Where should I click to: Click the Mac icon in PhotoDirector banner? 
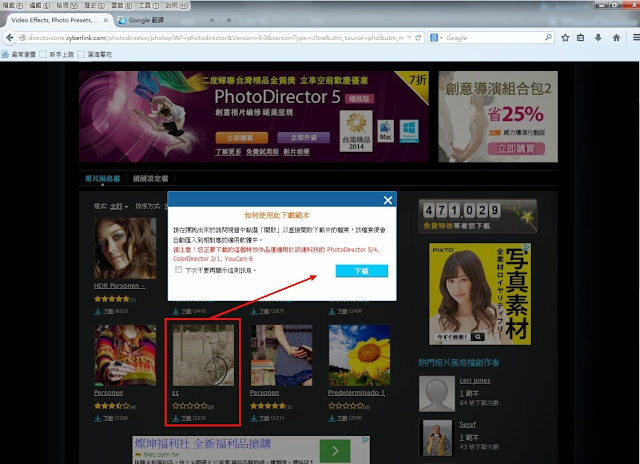coord(385,131)
